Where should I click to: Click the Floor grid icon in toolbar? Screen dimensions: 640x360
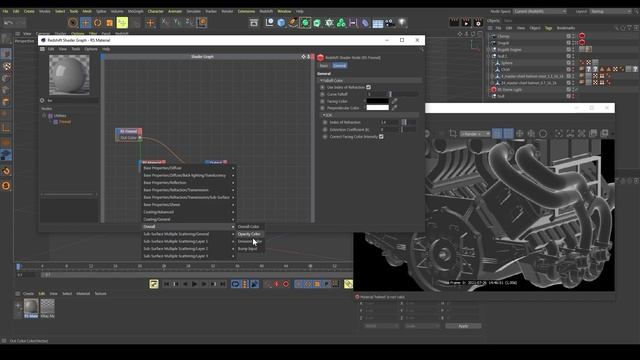(378, 23)
